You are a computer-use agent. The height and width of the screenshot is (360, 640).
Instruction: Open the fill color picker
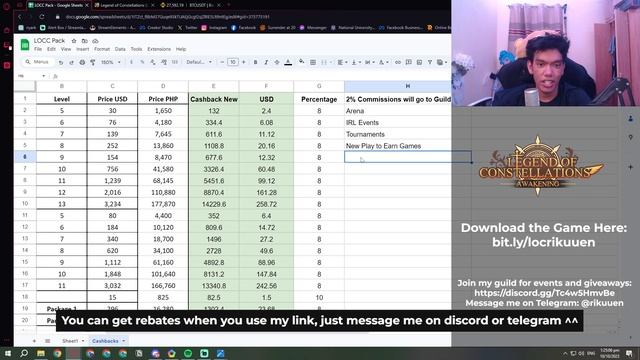coord(301,62)
